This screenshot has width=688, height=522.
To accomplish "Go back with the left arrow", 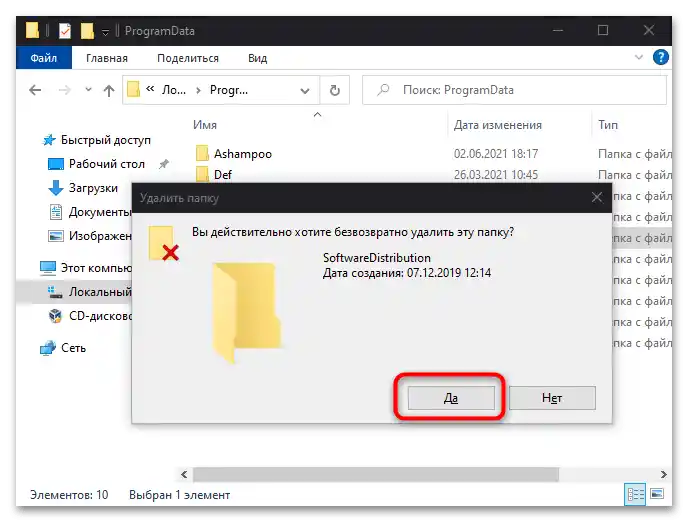I will [35, 90].
